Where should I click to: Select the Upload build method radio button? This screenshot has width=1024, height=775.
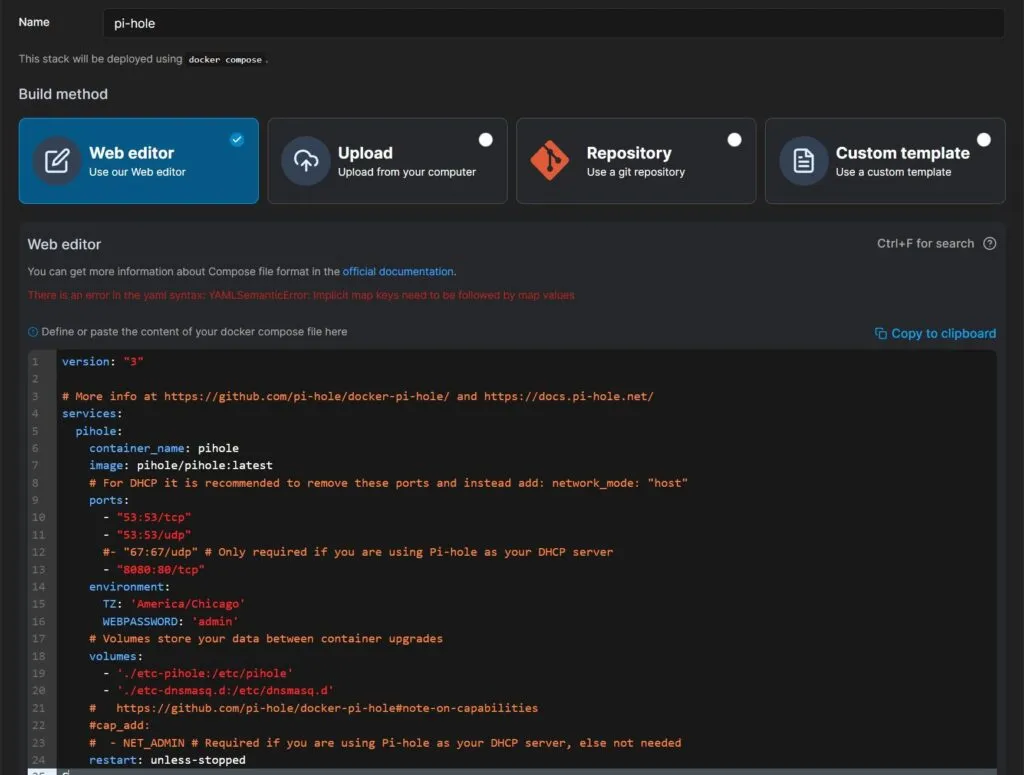click(486, 140)
